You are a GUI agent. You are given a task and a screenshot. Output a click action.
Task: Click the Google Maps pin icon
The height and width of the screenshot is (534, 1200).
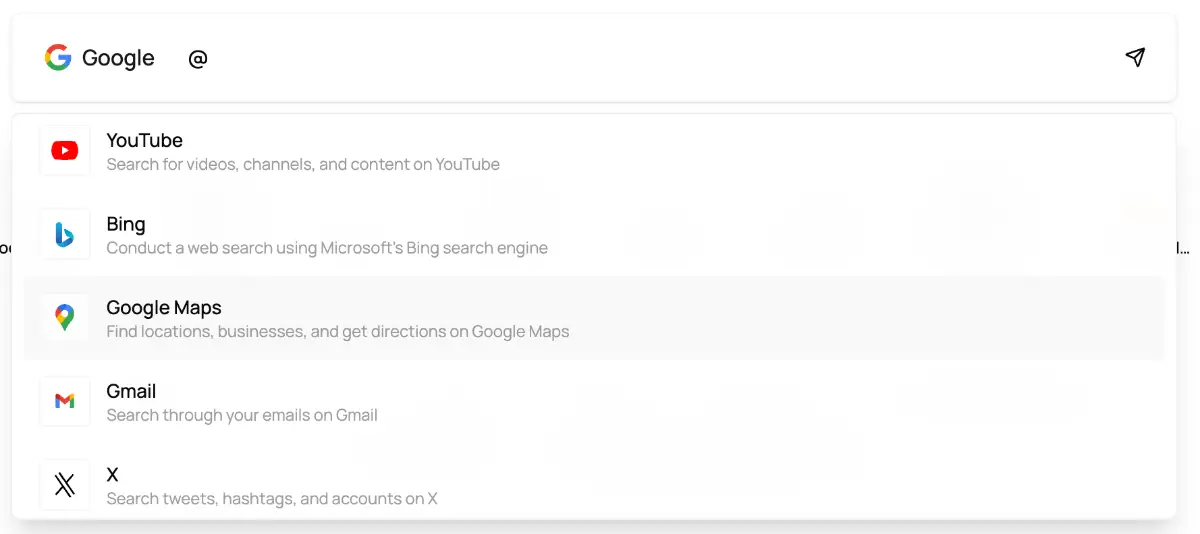pyautogui.click(x=65, y=318)
